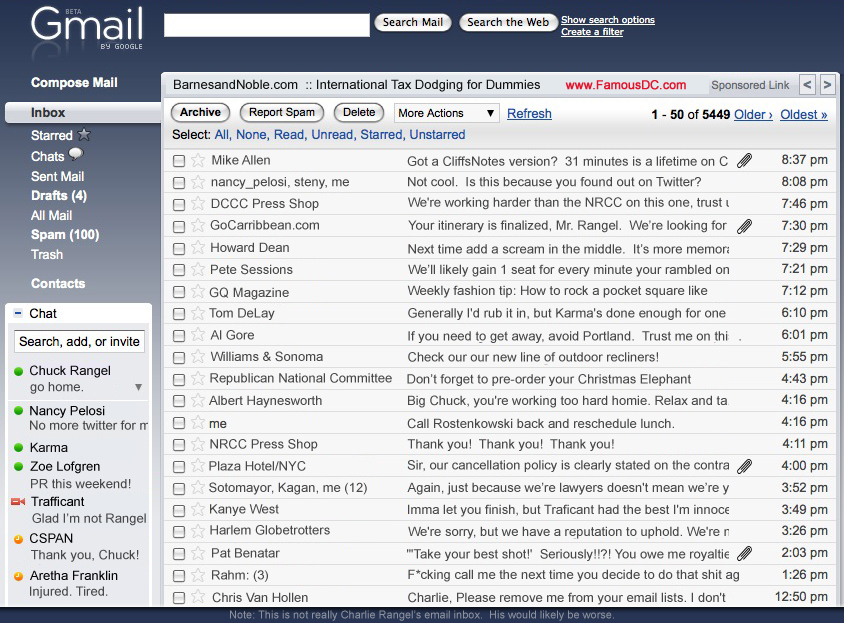The height and width of the screenshot is (624, 844).
Task: Select the Kanye West email checkbox
Action: tap(179, 510)
